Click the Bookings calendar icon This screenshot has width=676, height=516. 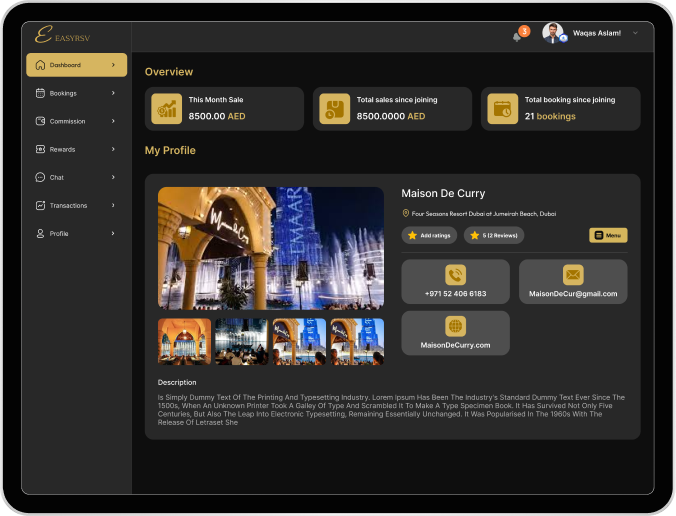[x=40, y=93]
